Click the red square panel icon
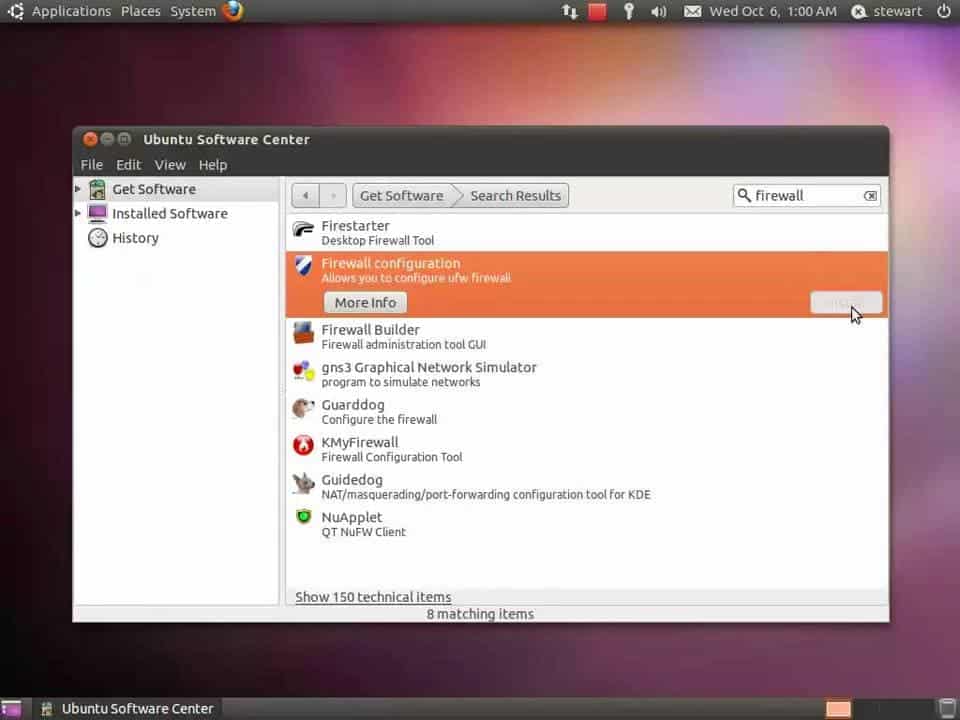960x720 pixels. click(597, 12)
